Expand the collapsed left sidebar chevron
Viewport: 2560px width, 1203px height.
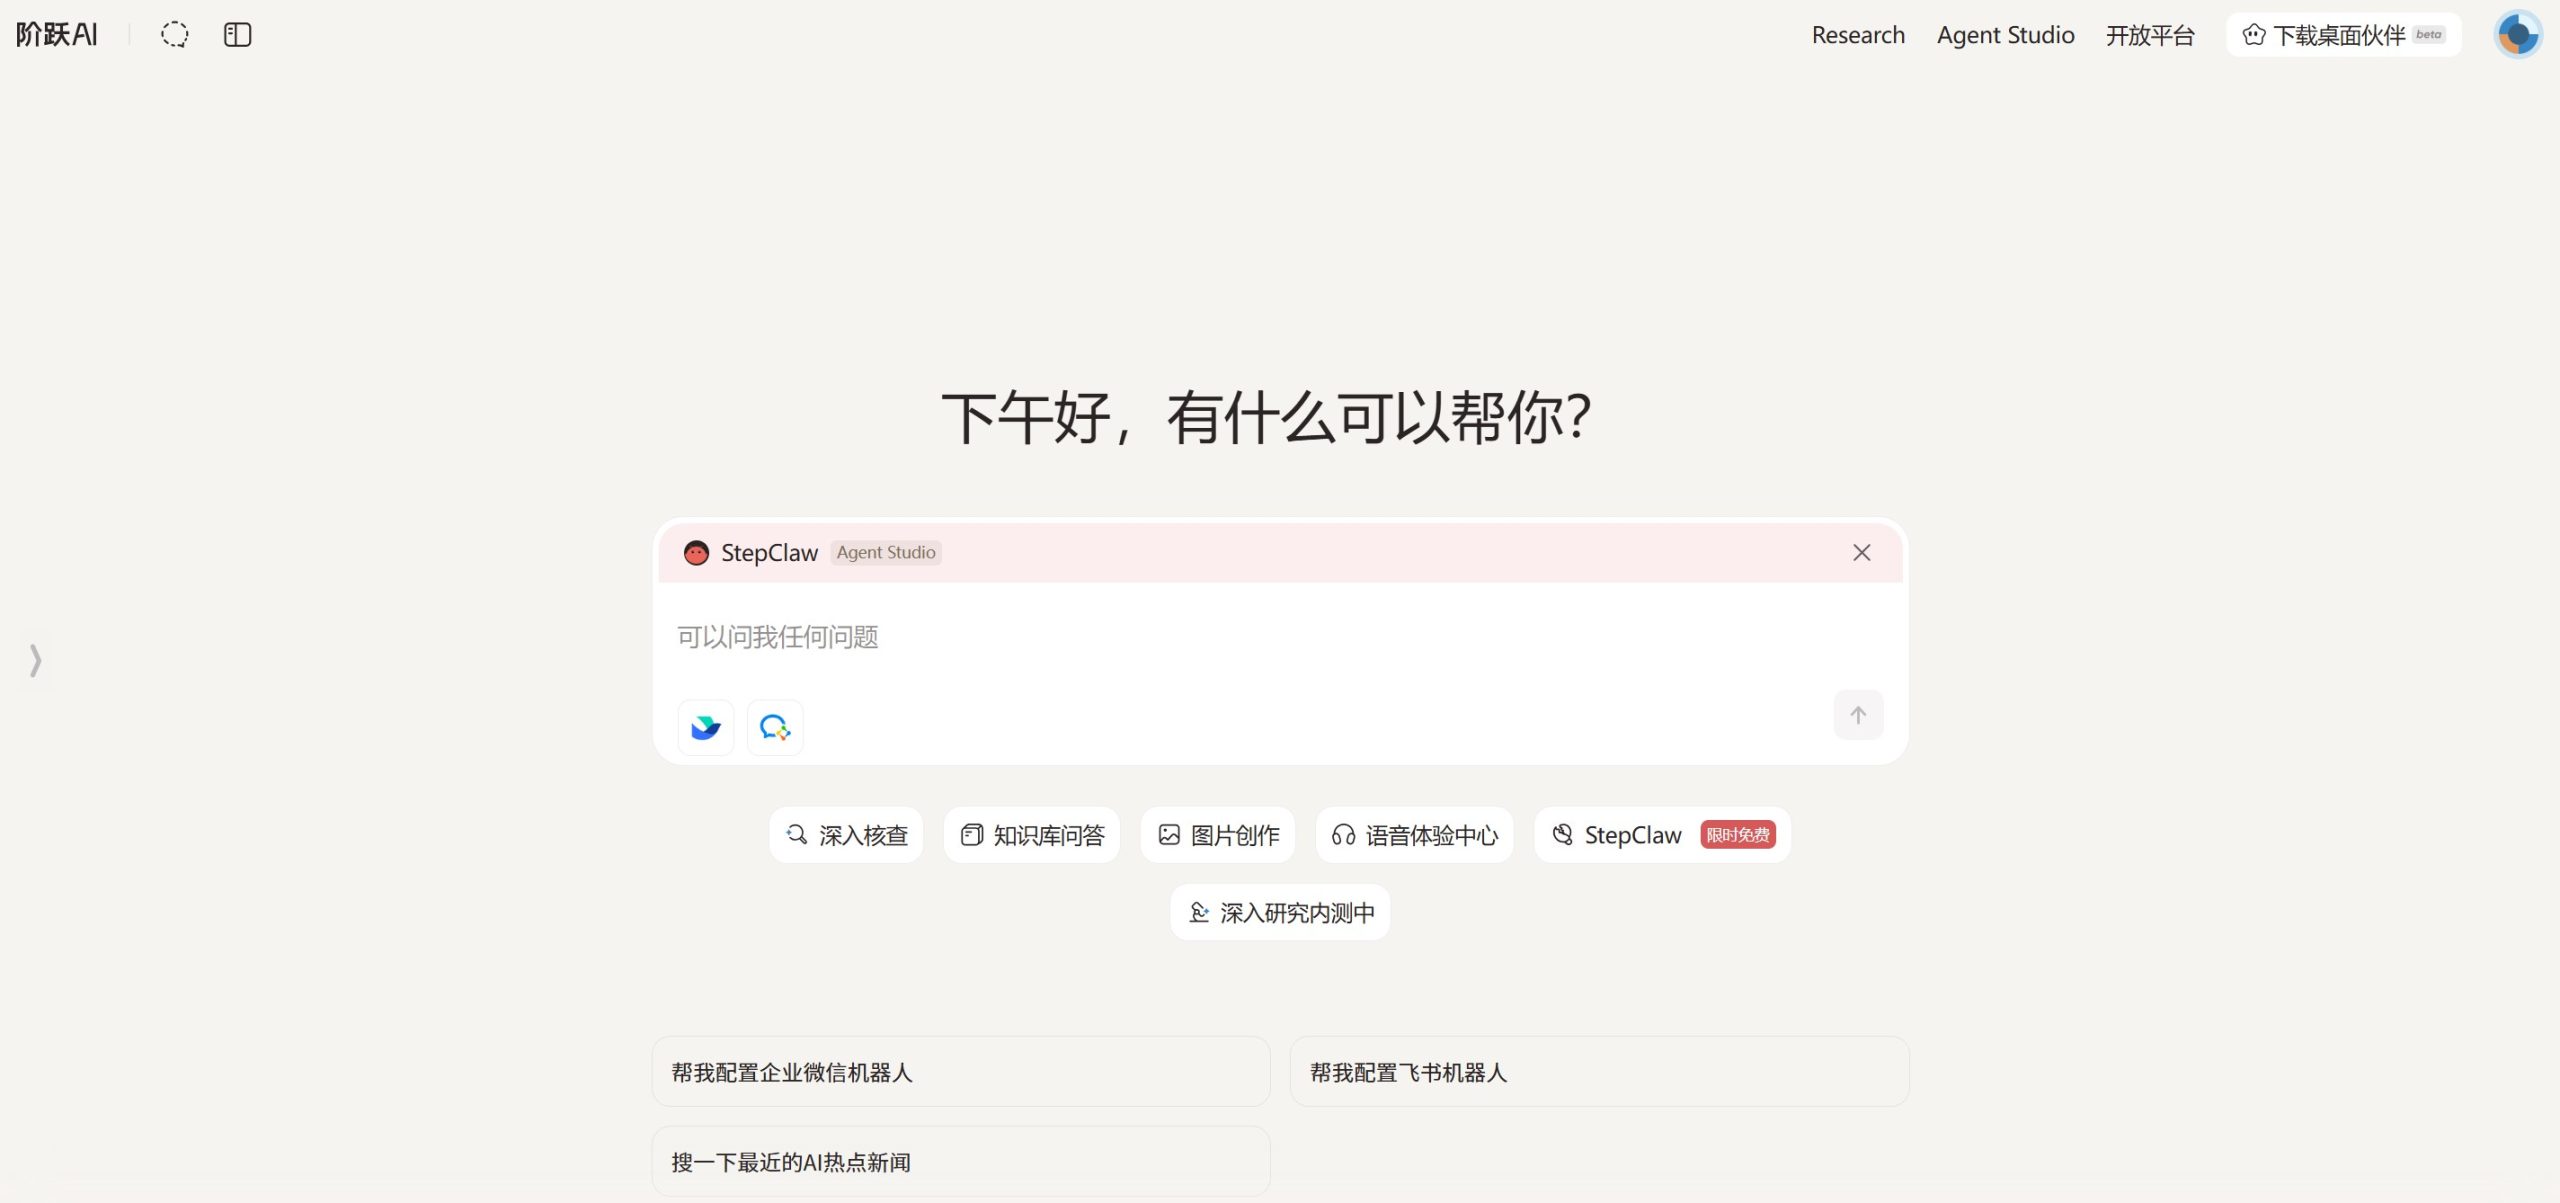[36, 661]
